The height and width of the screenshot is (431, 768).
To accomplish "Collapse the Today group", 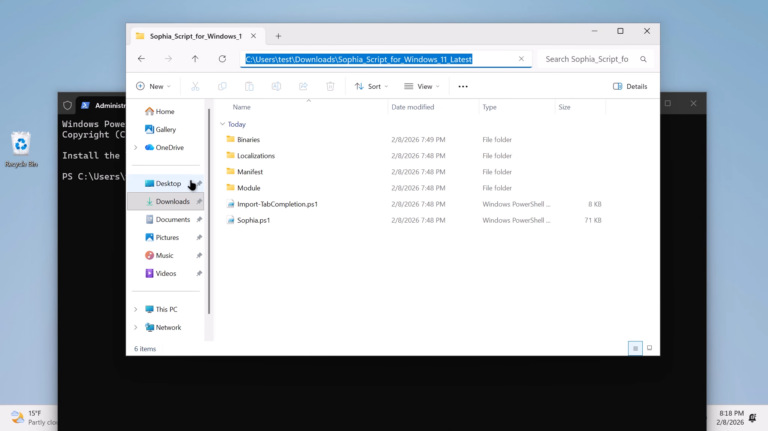I will 222,124.
